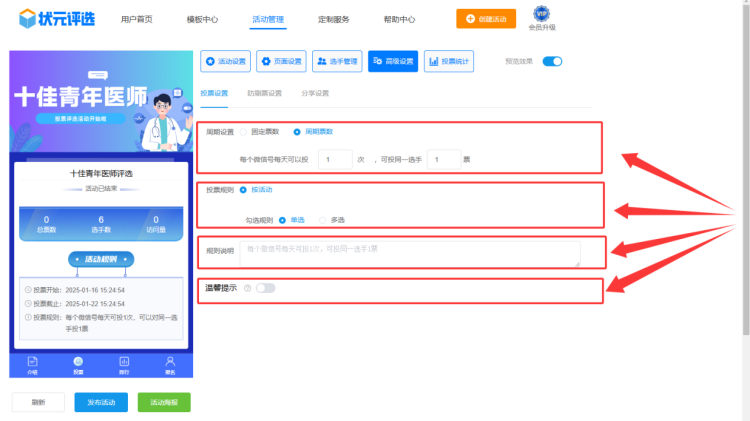Open 选手管理 toolbar button

[x=337, y=61]
